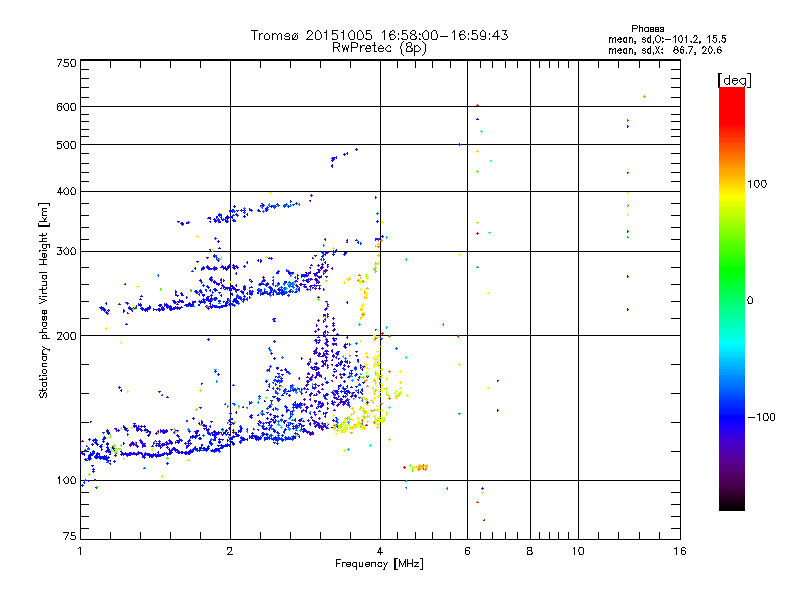This screenshot has width=800, height=600.
Task: Click the y-axis tick label '100'
Action: coord(66,480)
